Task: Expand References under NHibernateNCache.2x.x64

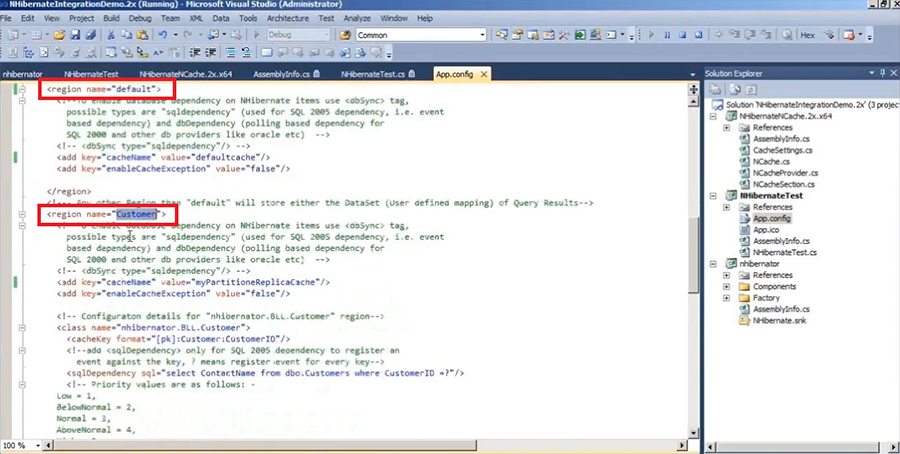Action: [727, 127]
